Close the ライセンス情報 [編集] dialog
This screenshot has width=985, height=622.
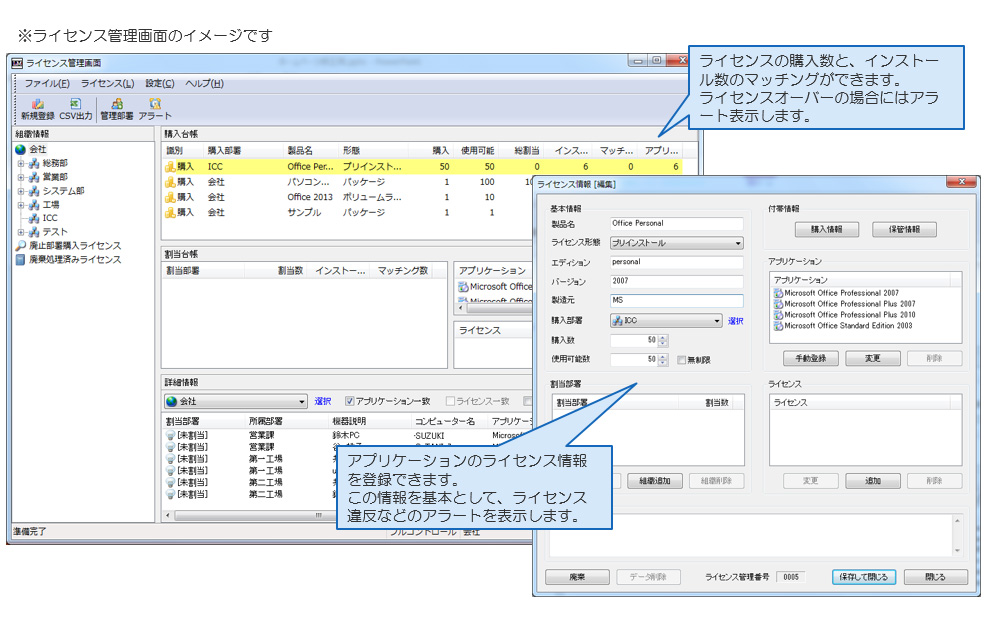click(961, 182)
